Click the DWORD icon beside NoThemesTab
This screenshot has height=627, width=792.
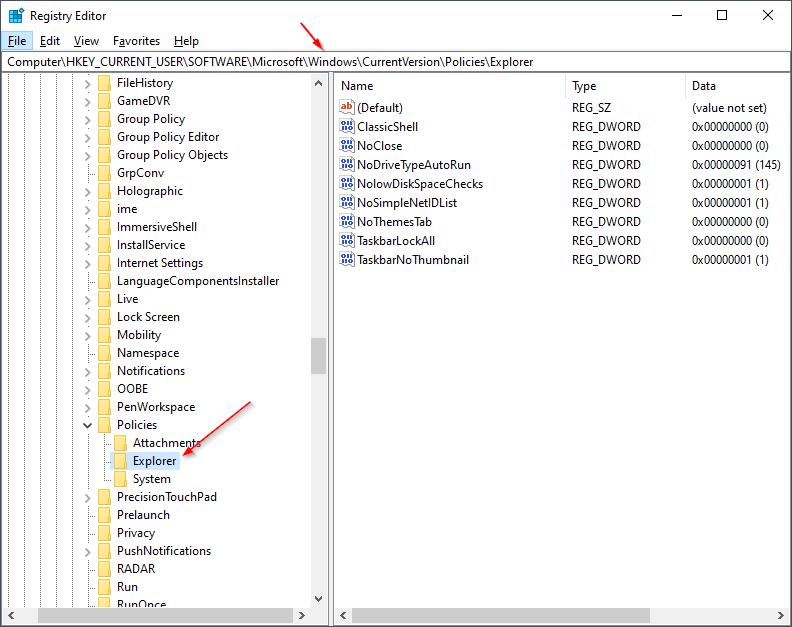(347, 222)
